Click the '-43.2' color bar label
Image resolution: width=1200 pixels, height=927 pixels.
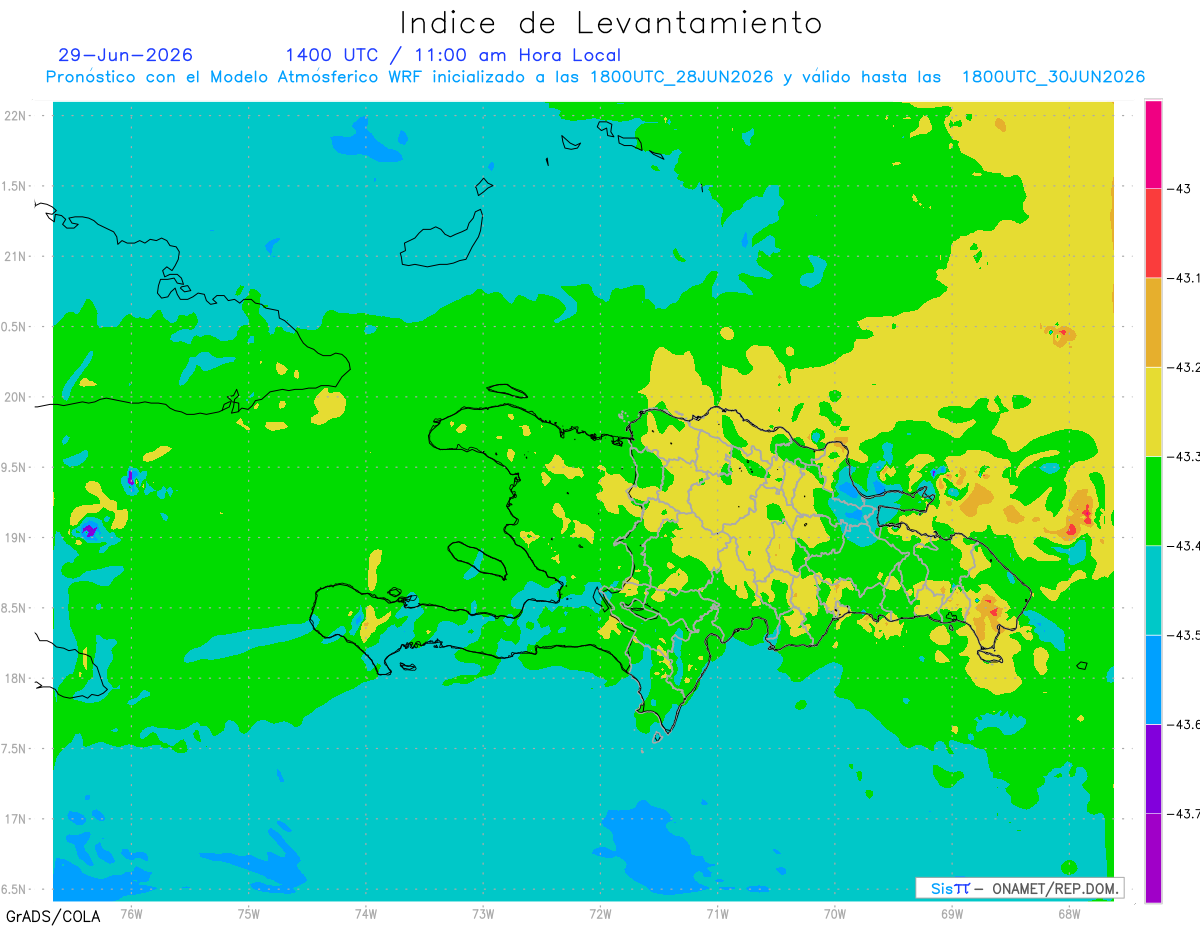pyautogui.click(x=1183, y=367)
